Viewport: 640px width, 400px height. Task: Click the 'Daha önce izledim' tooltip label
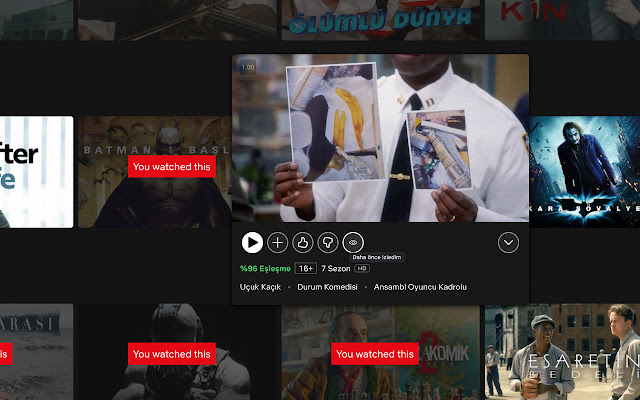(x=377, y=257)
